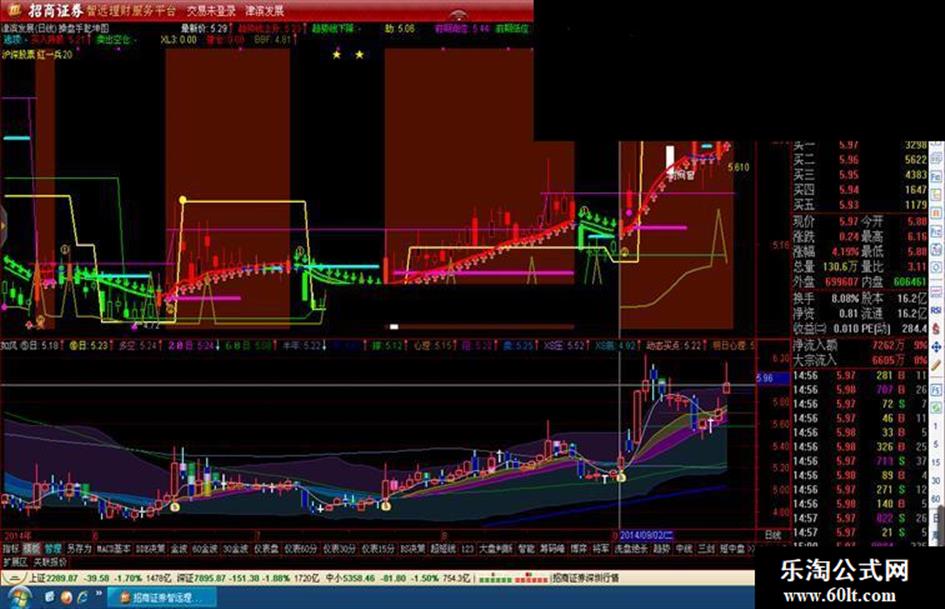
Task: Choose the 30金波 tab
Action: (236, 549)
